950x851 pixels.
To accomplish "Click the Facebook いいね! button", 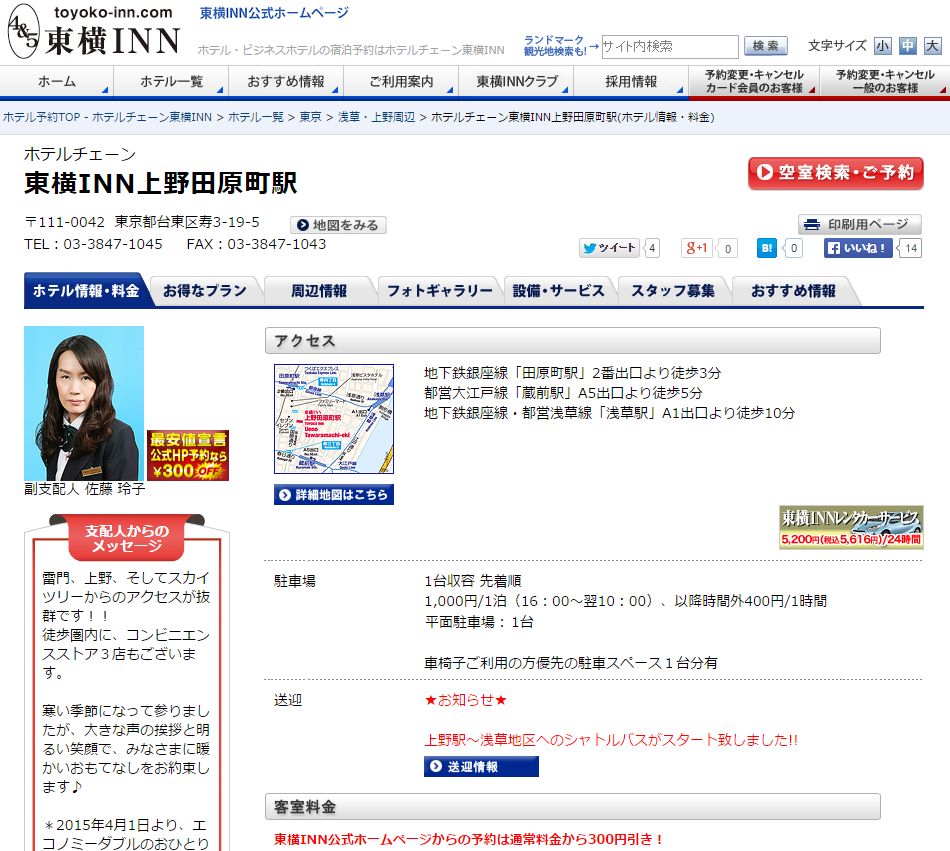I will pos(858,248).
